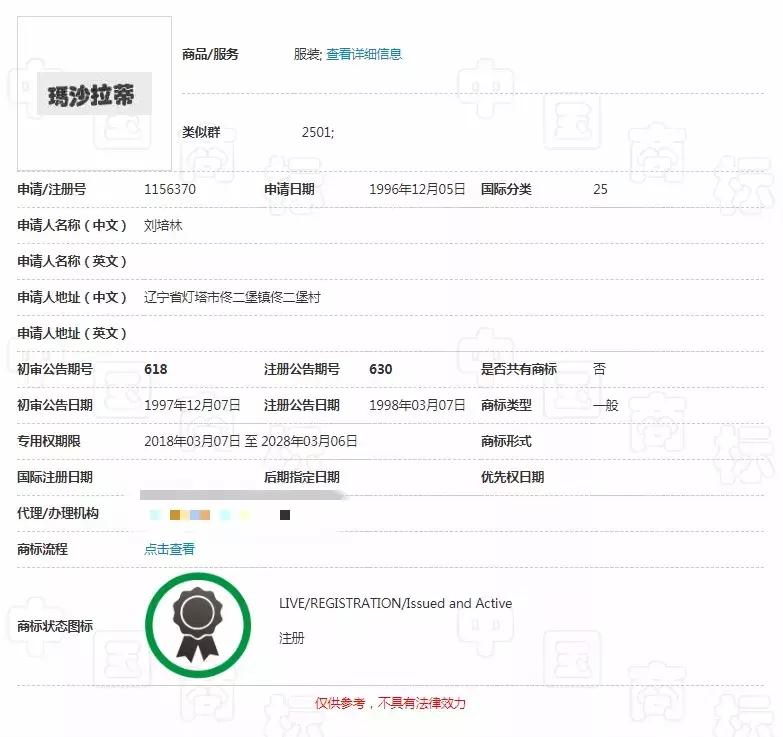Select the 申请/注册号 label
This screenshot has height=737, width=783.
[x=52, y=189]
